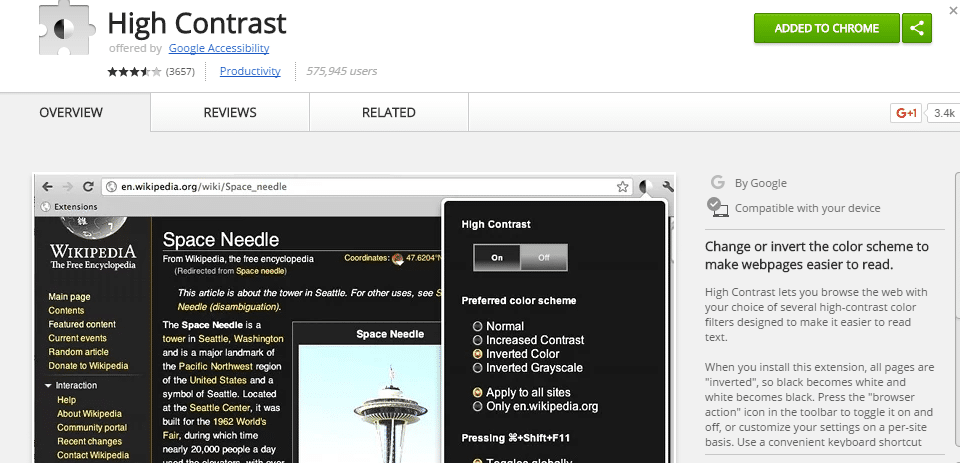
Task: Click the Featured content sidebar link
Action: [82, 325]
